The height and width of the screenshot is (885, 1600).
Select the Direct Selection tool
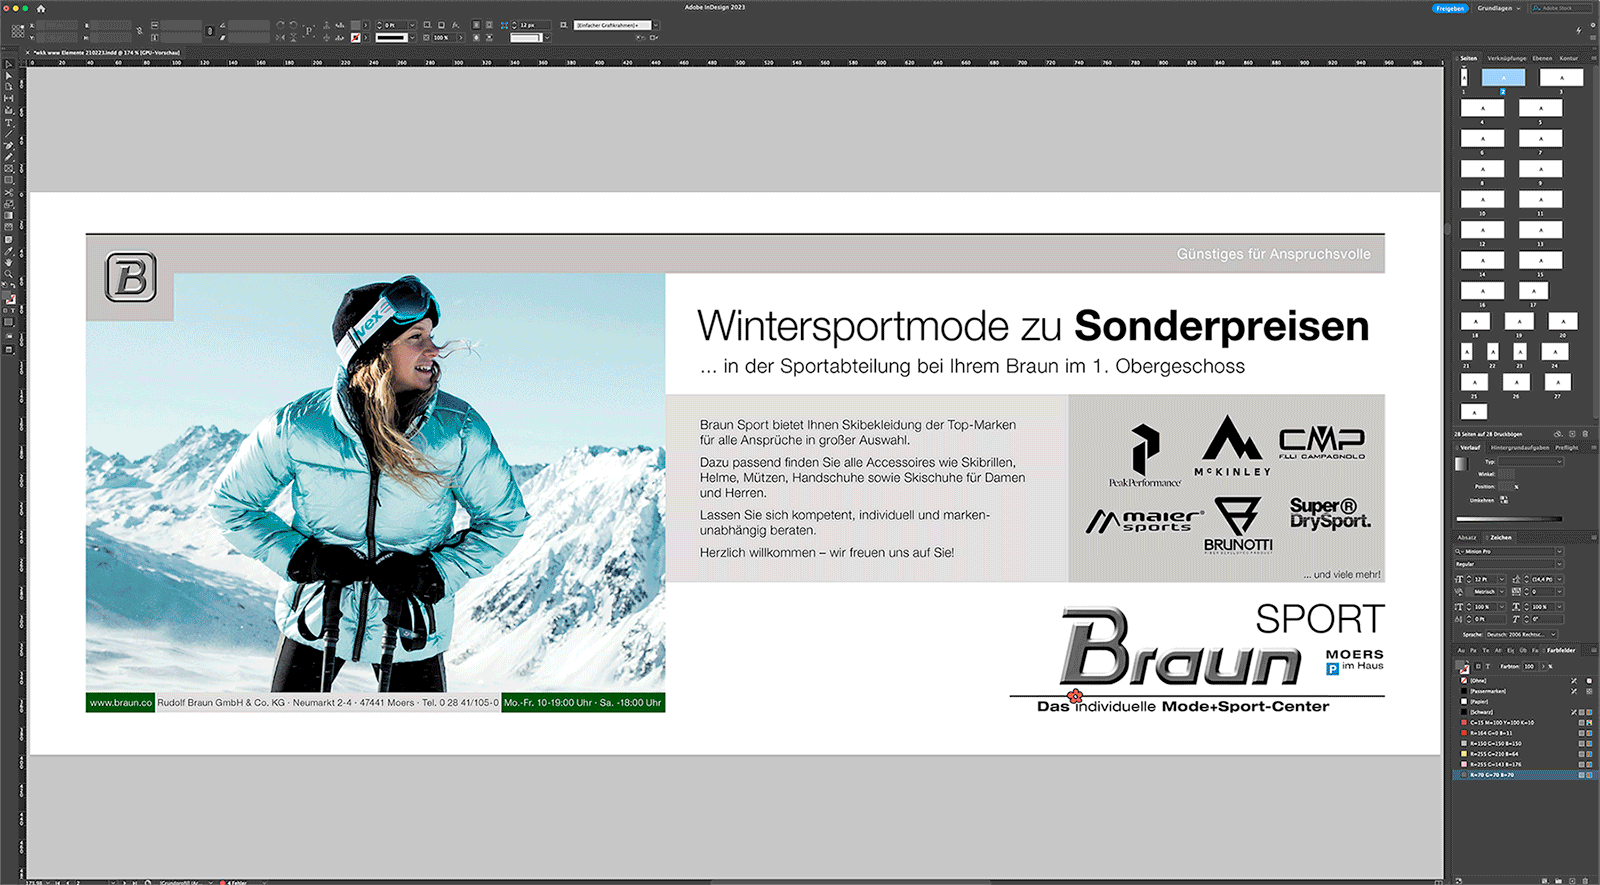click(x=9, y=75)
